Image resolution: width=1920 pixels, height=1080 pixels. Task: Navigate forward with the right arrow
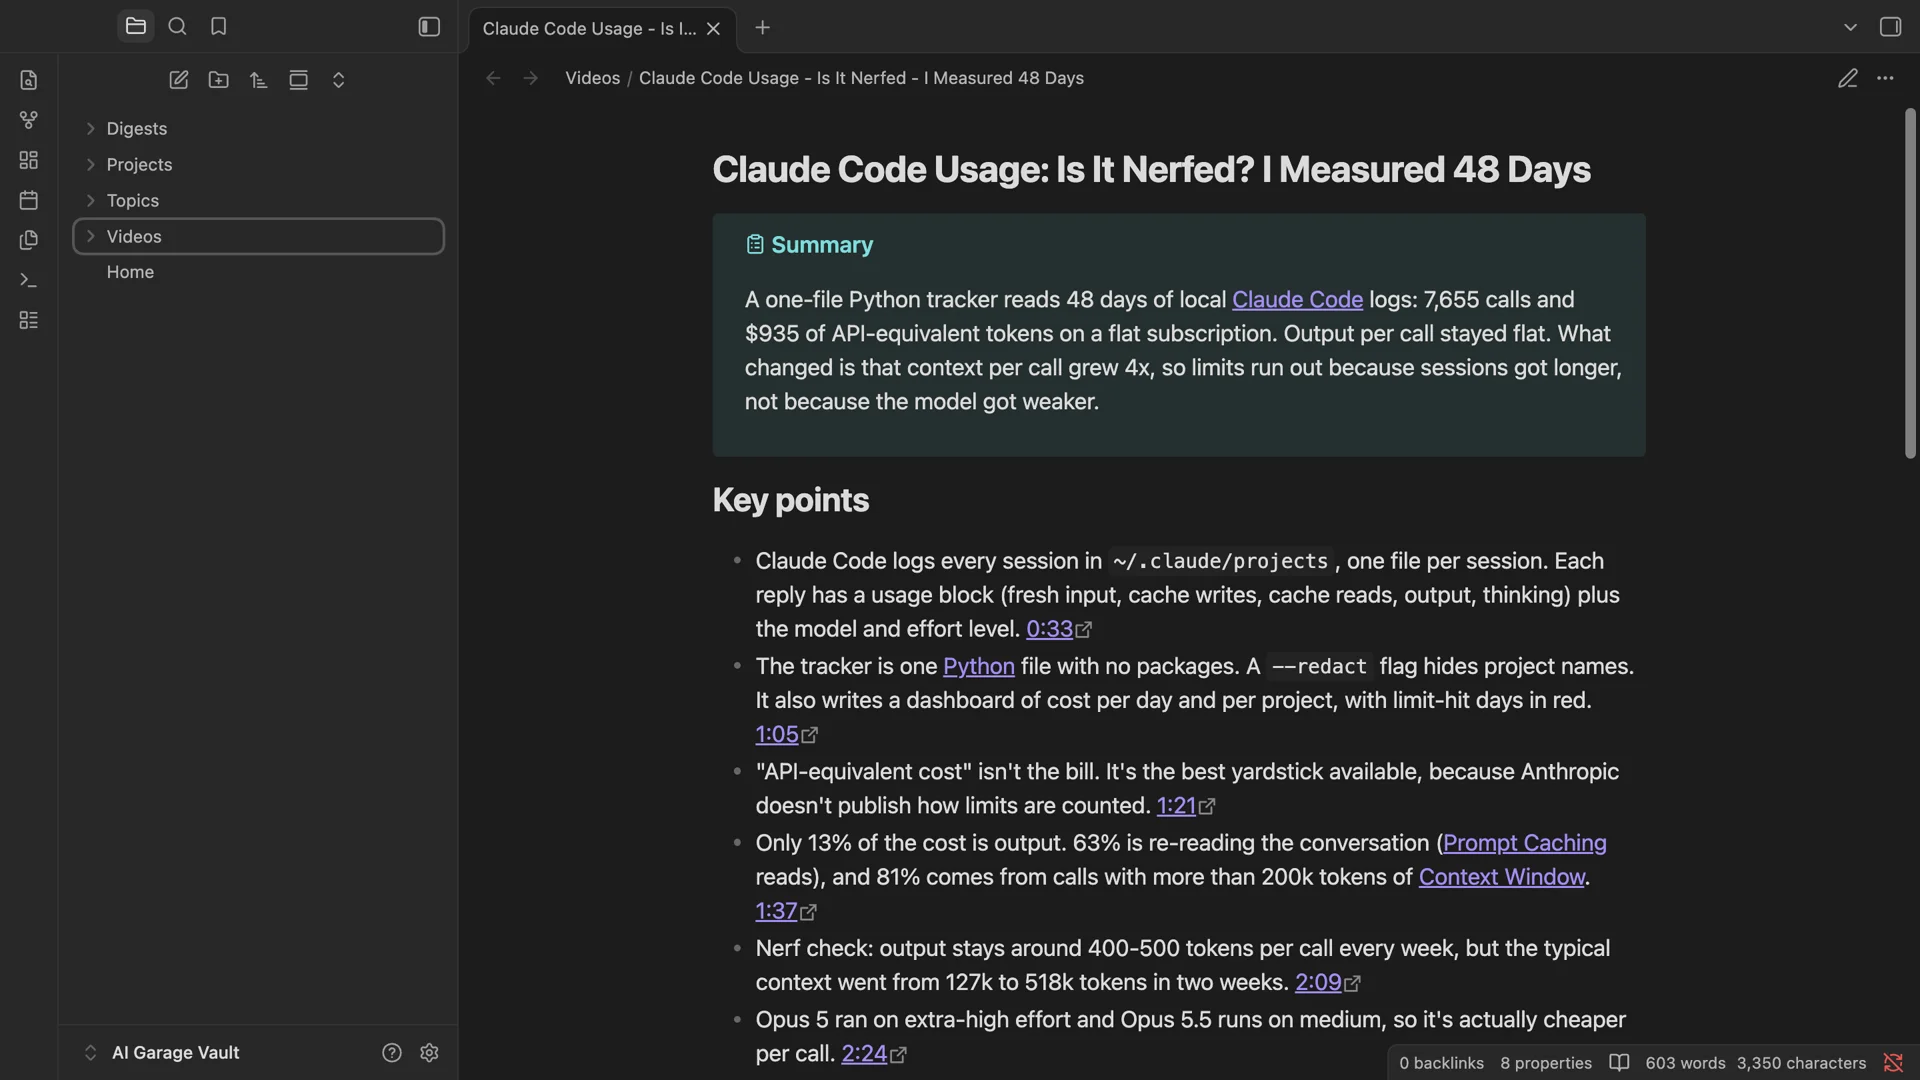pyautogui.click(x=531, y=78)
